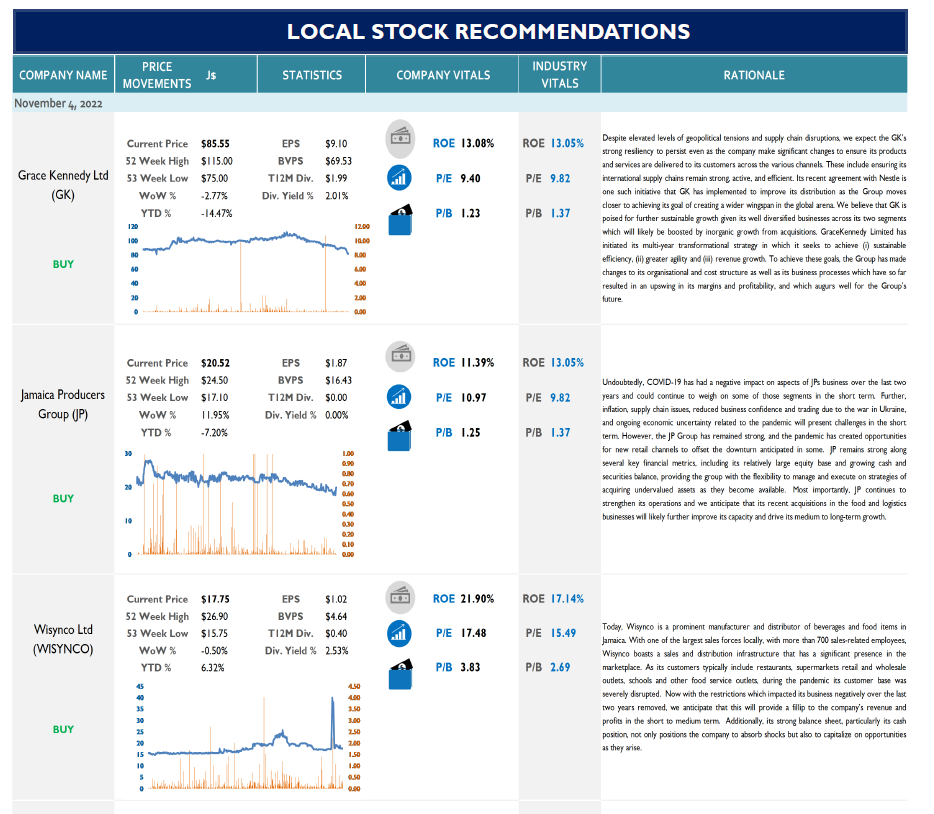Click industry P/B value 2.69
Viewport: 934px width, 814px height.
tap(560, 668)
